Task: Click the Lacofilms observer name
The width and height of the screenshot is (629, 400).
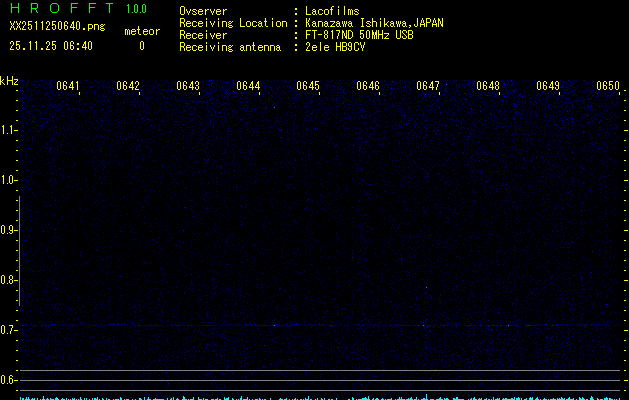Action: [x=333, y=11]
